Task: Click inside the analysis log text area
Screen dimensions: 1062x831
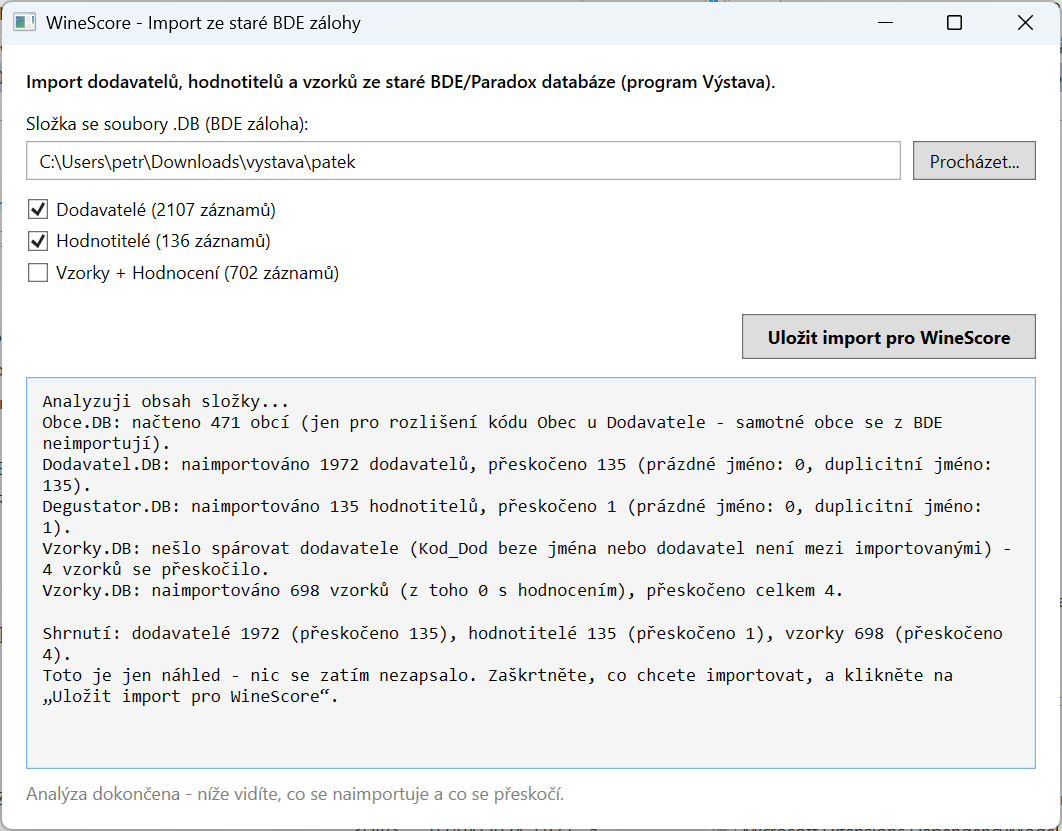Action: click(531, 573)
